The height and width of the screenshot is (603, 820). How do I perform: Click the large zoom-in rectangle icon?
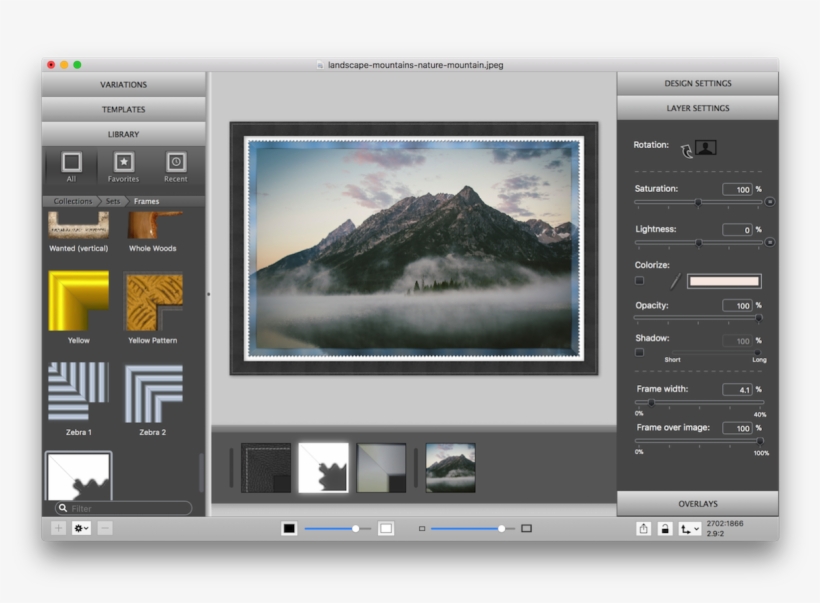[x=527, y=529]
